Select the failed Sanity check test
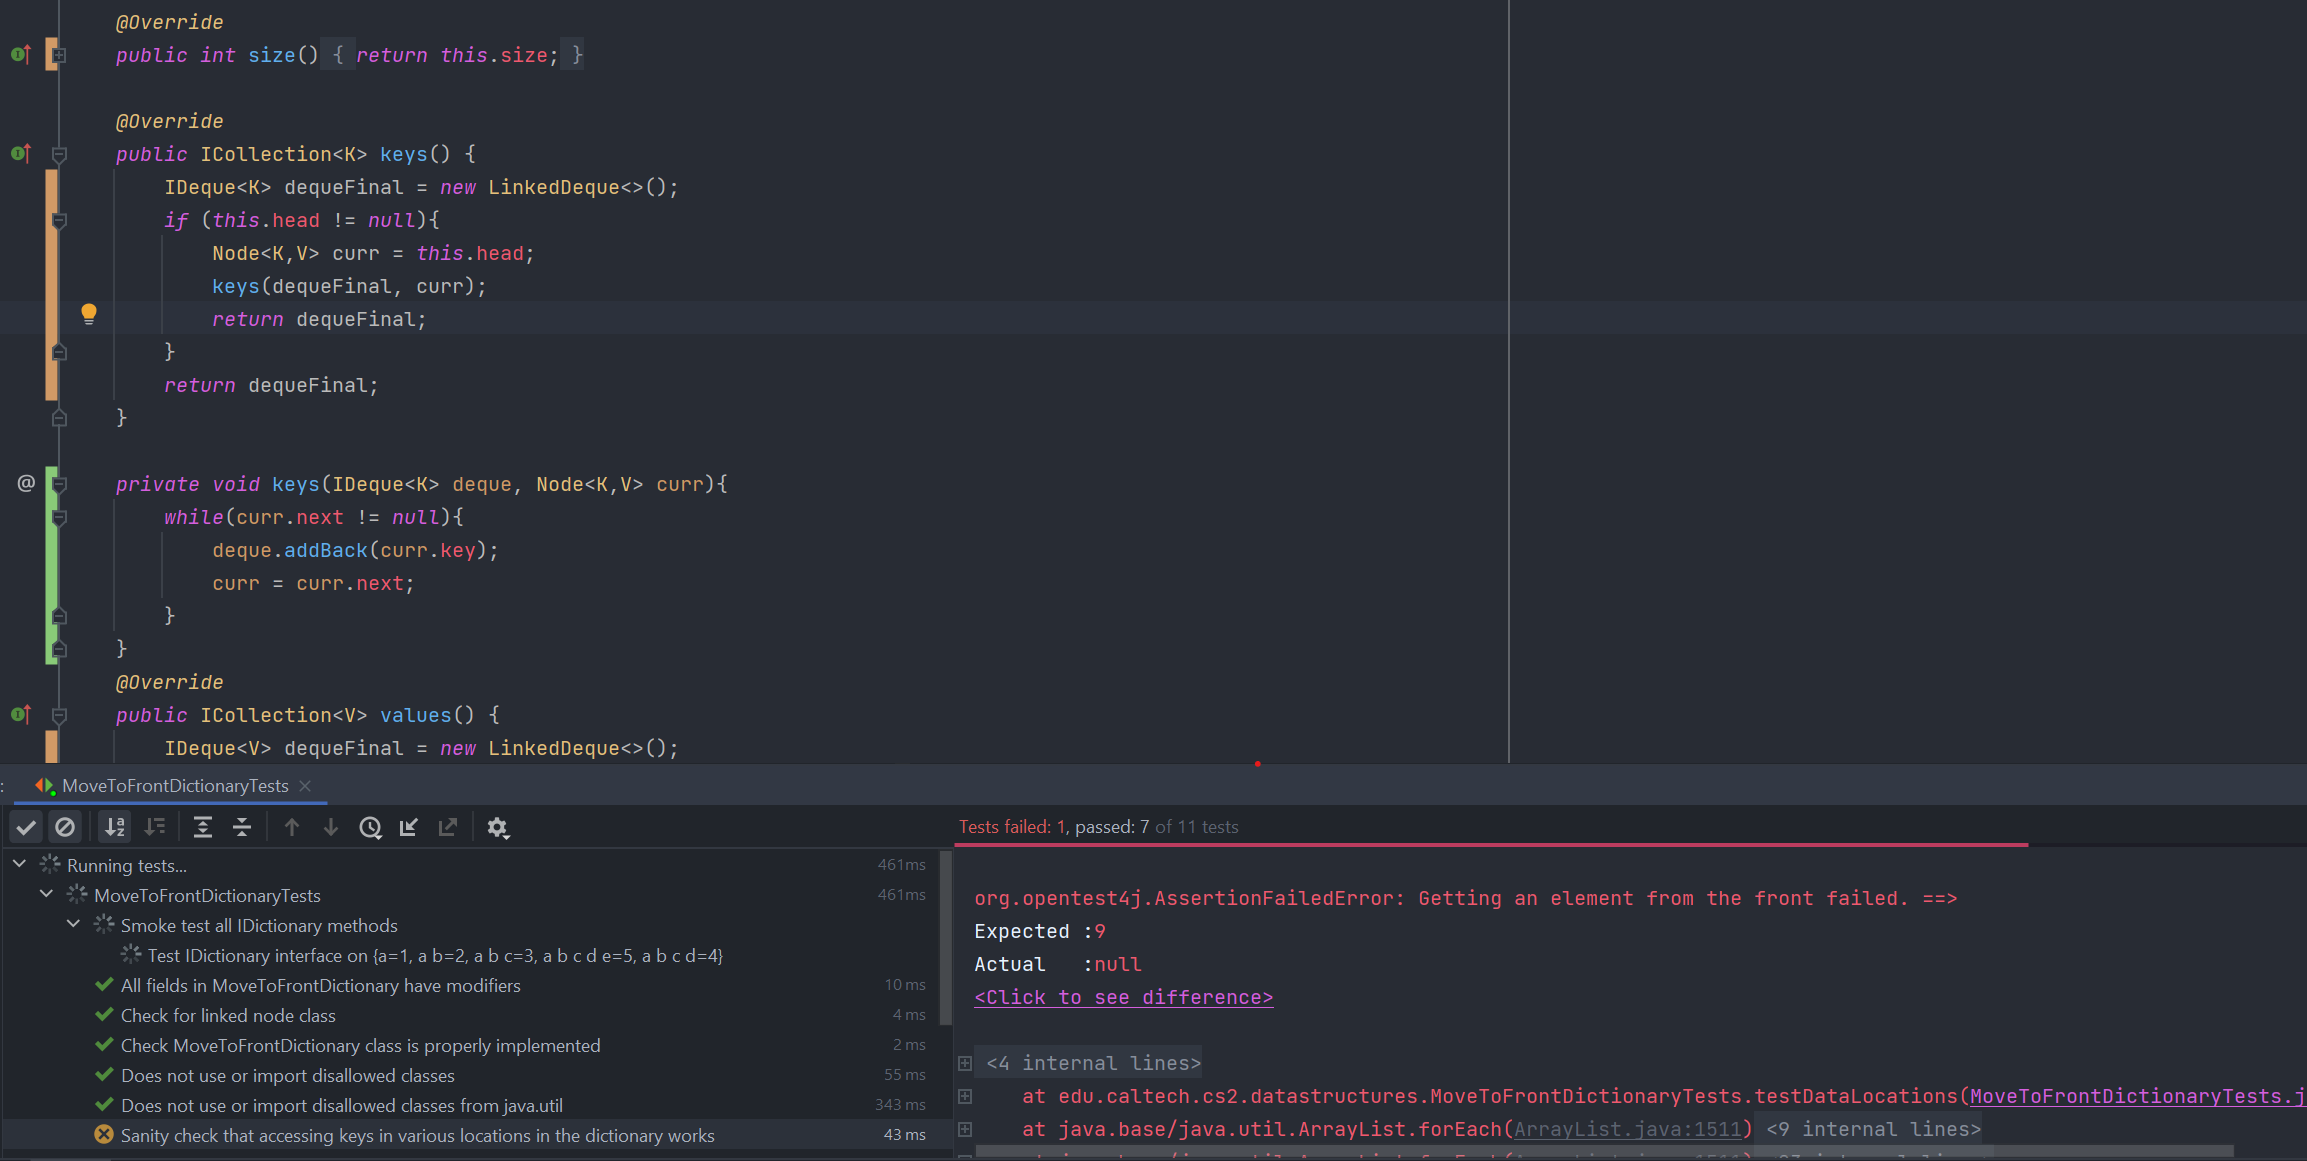This screenshot has height=1161, width=2307. [417, 1135]
